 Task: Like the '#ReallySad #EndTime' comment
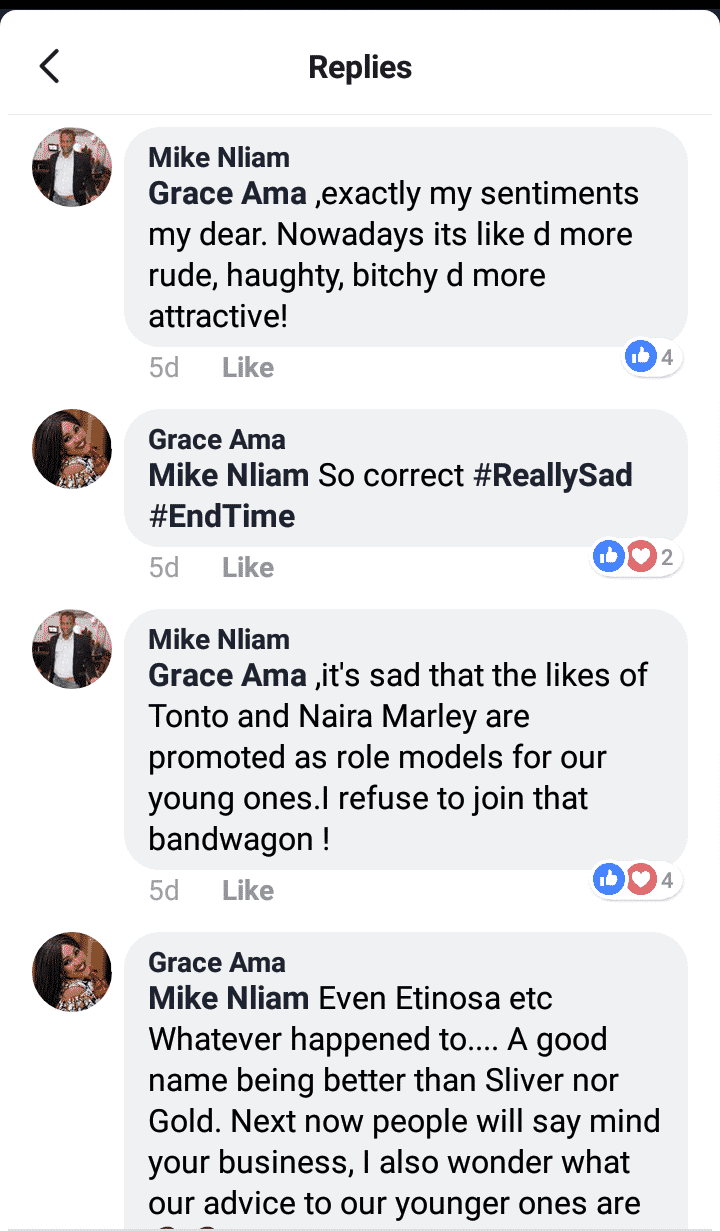point(248,568)
